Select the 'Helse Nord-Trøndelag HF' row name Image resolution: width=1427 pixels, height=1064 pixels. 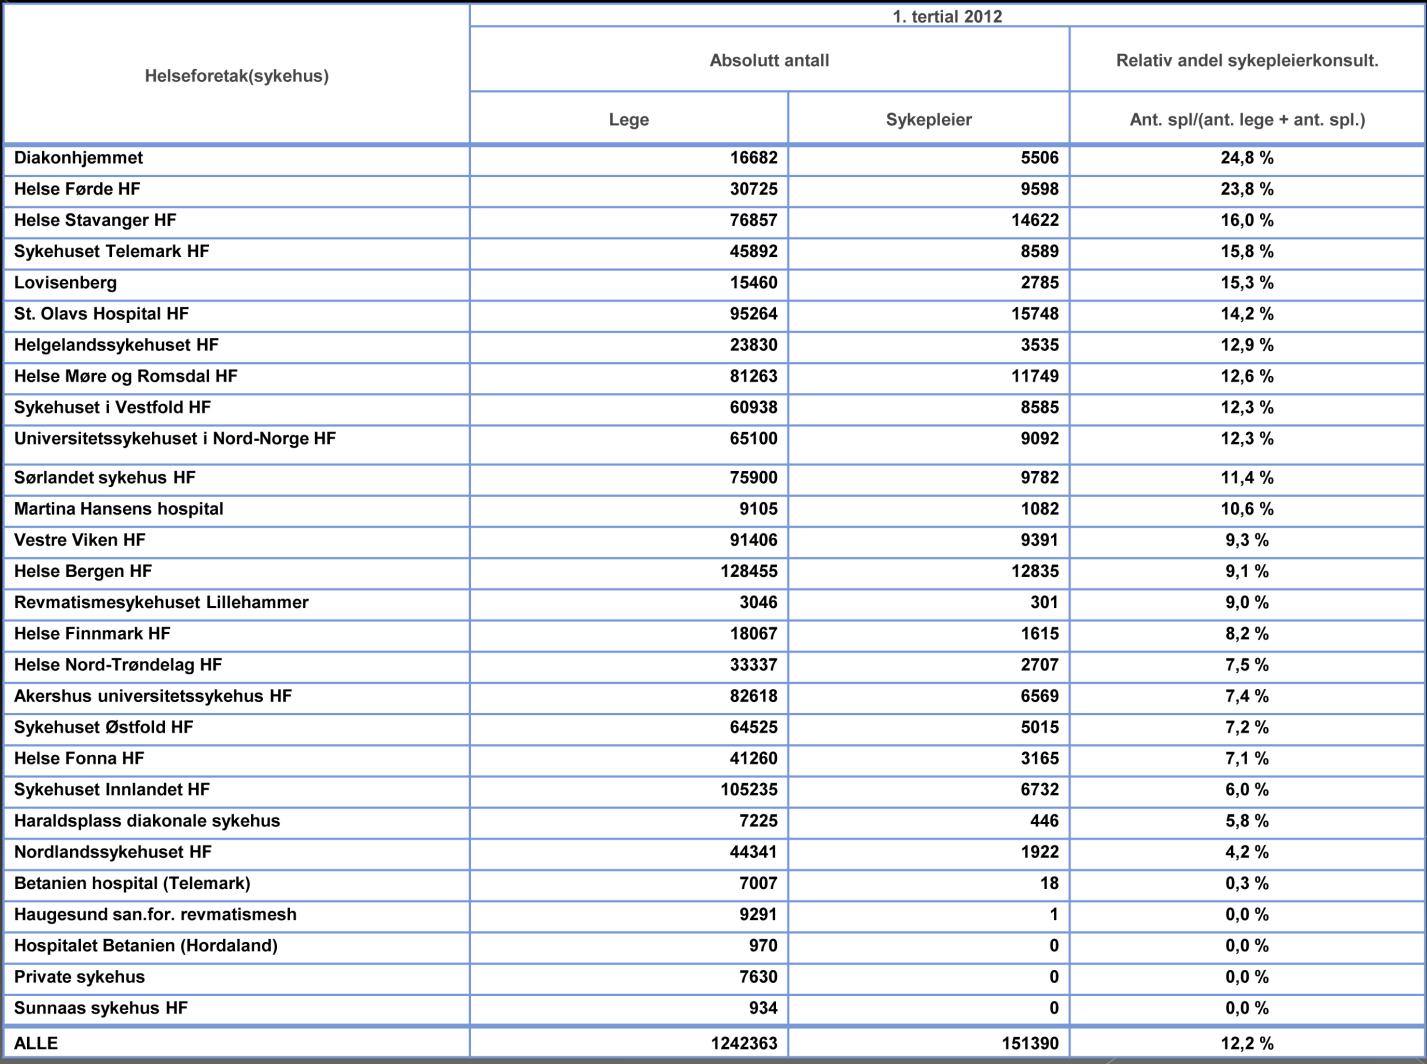(118, 664)
